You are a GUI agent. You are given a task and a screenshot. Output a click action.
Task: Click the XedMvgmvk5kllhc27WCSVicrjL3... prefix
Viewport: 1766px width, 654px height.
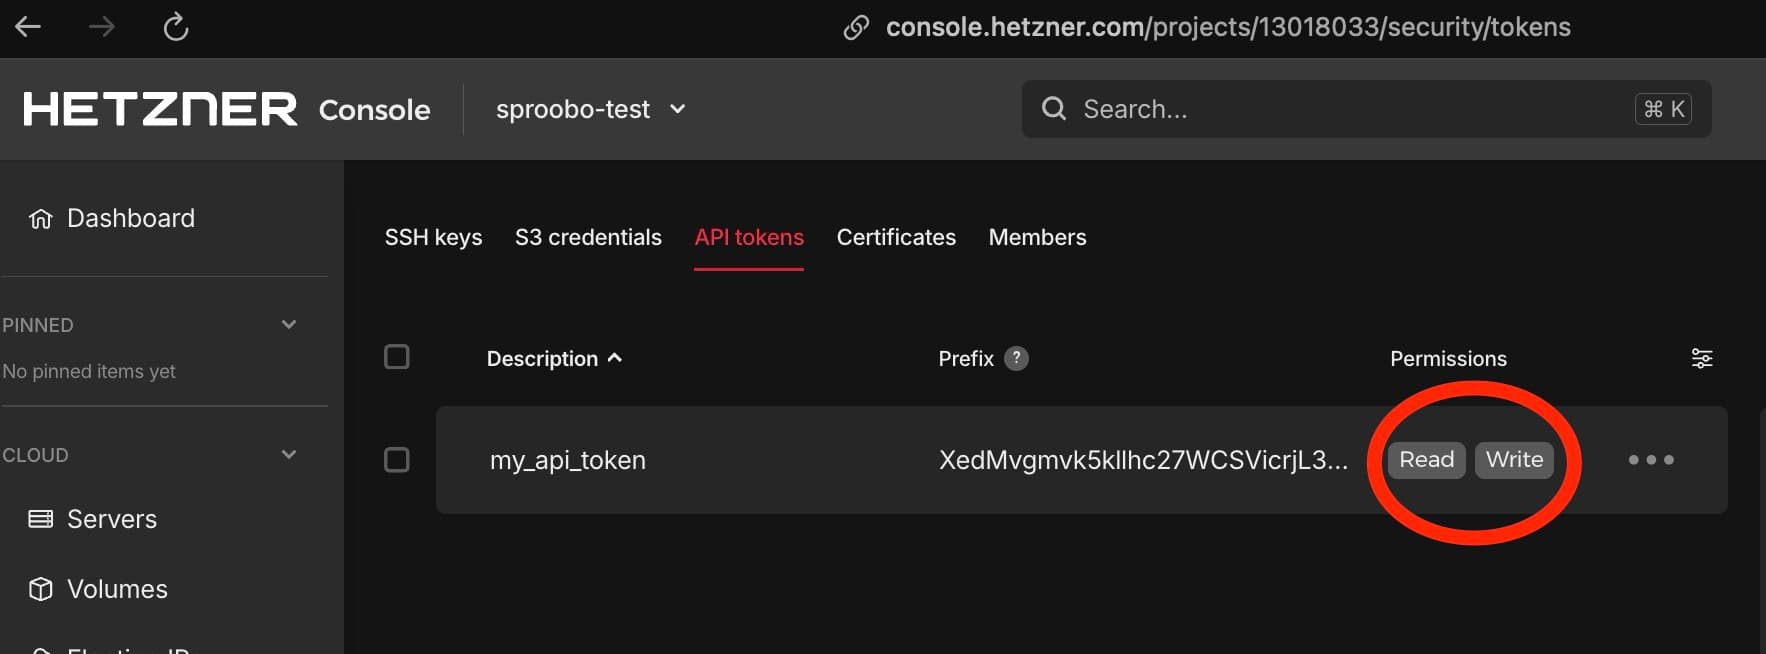(x=1143, y=460)
